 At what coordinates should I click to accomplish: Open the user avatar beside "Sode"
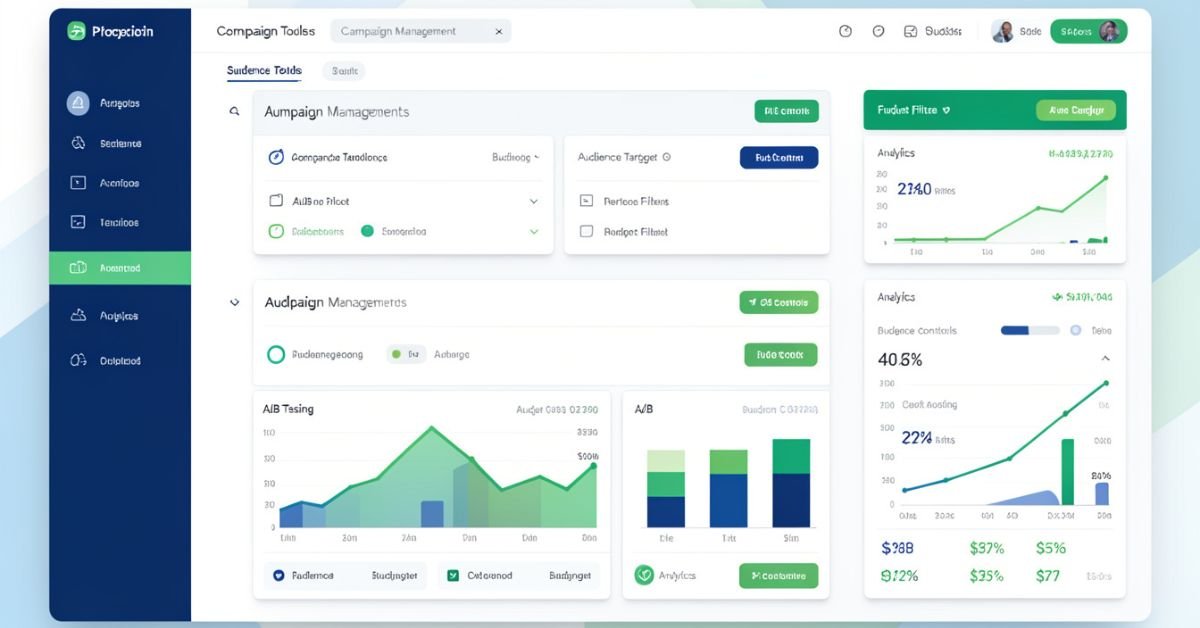[x=1001, y=31]
